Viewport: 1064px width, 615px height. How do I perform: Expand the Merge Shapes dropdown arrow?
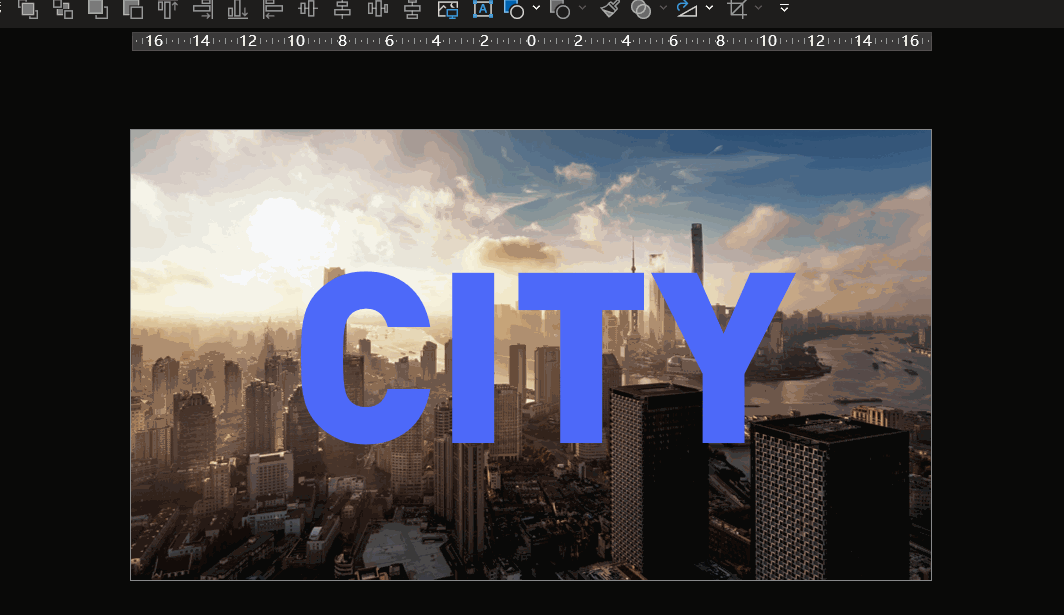(x=663, y=8)
